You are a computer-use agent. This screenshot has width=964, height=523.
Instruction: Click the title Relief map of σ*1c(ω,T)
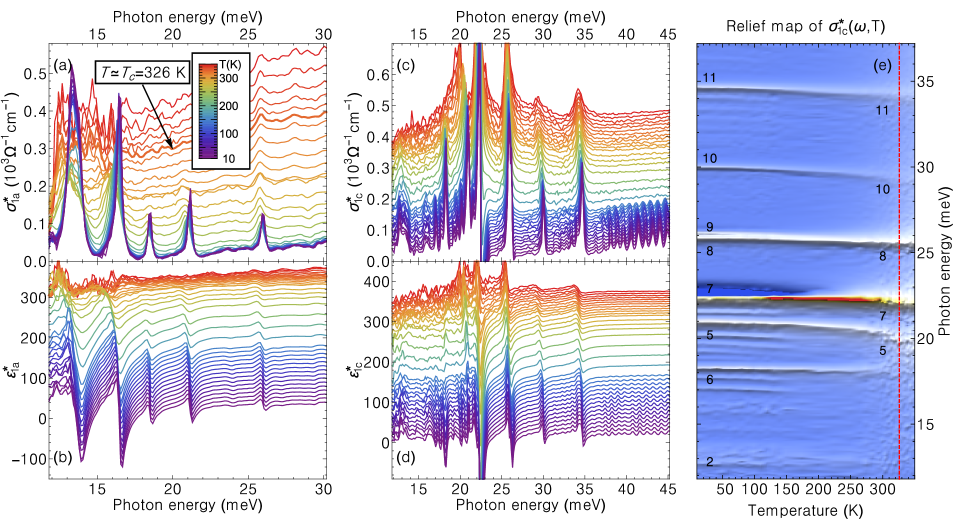tap(805, 26)
